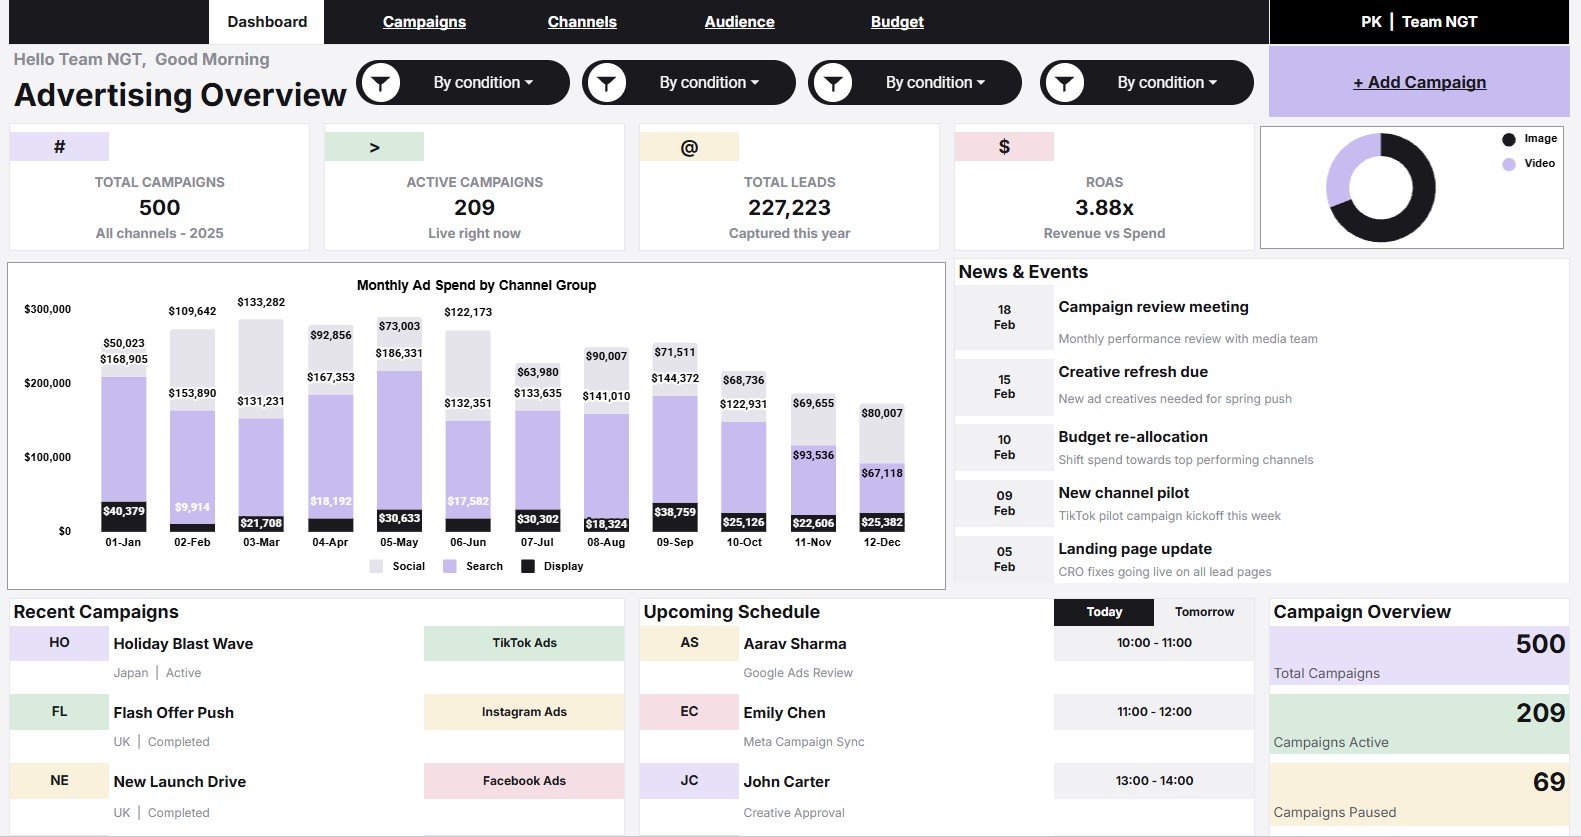This screenshot has height=837, width=1581.
Task: Click the # badge on Total Campaigns card
Action: coord(59,147)
